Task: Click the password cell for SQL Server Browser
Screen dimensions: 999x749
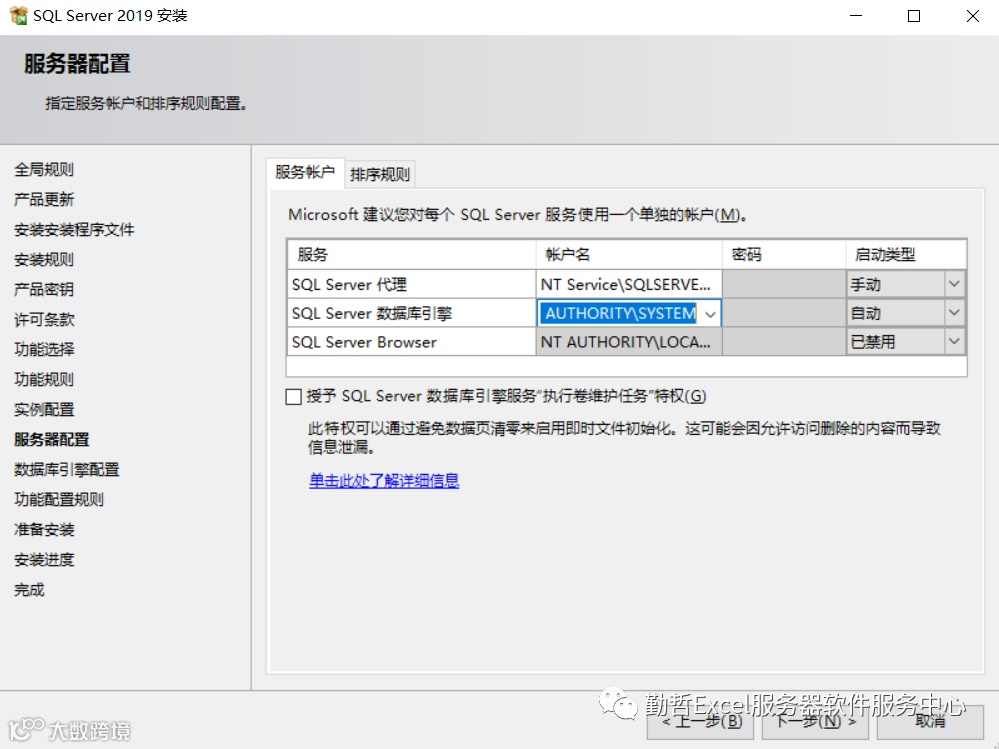Action: 784,342
